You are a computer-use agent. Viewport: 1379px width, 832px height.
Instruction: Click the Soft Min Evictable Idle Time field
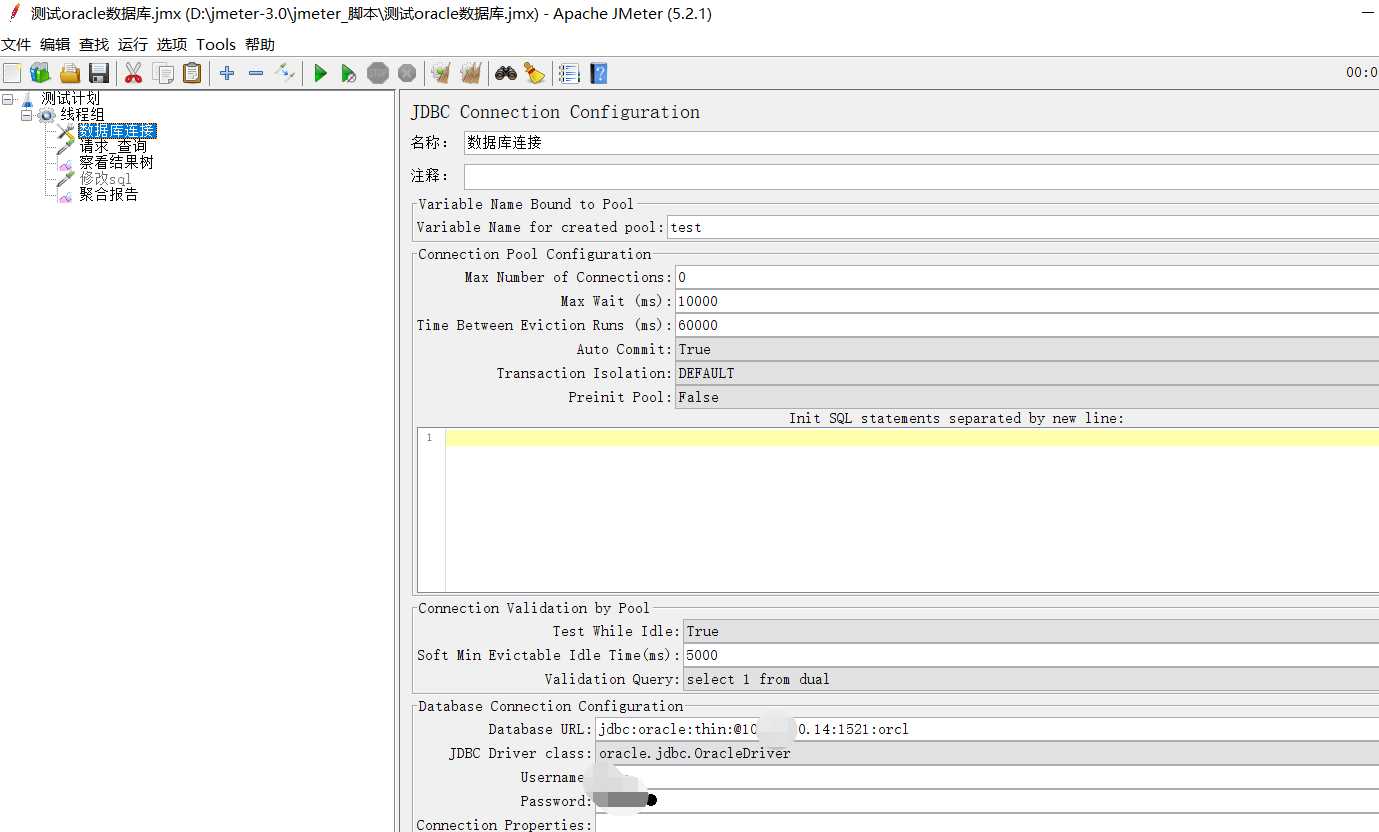point(1031,655)
